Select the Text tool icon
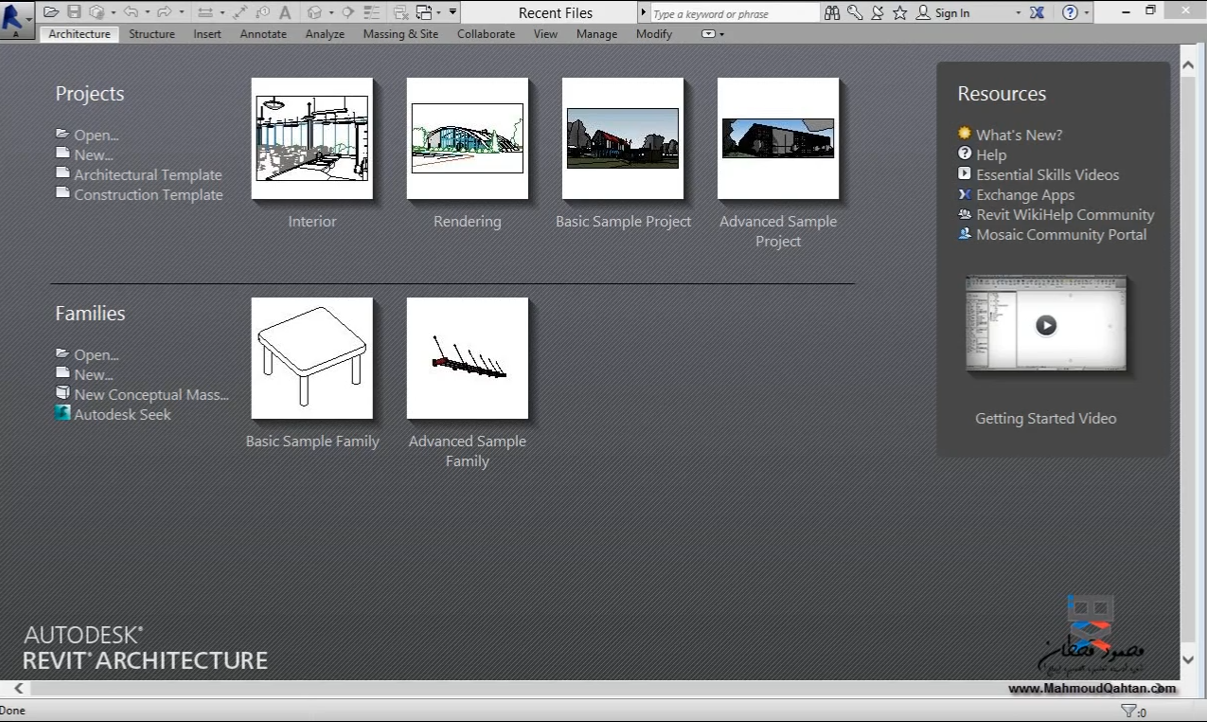Viewport: 1207px width, 722px height. point(285,12)
